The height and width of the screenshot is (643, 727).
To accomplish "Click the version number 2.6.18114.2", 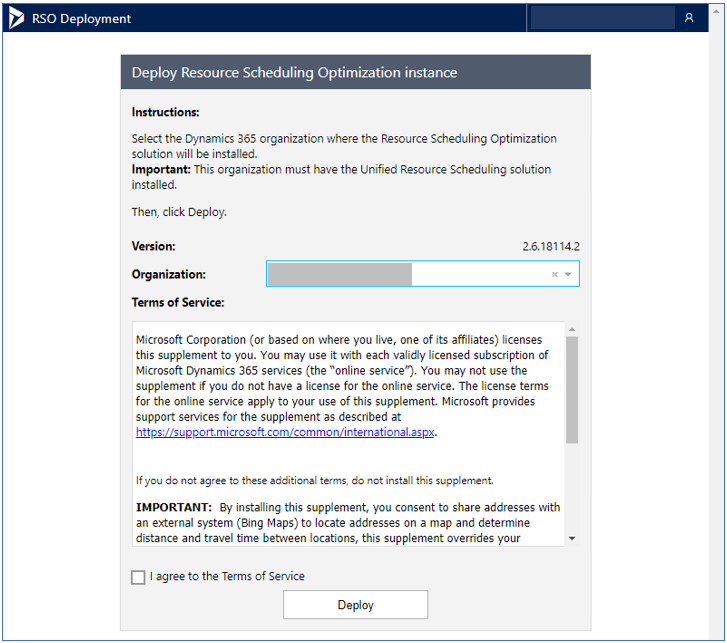I will pyautogui.click(x=551, y=246).
